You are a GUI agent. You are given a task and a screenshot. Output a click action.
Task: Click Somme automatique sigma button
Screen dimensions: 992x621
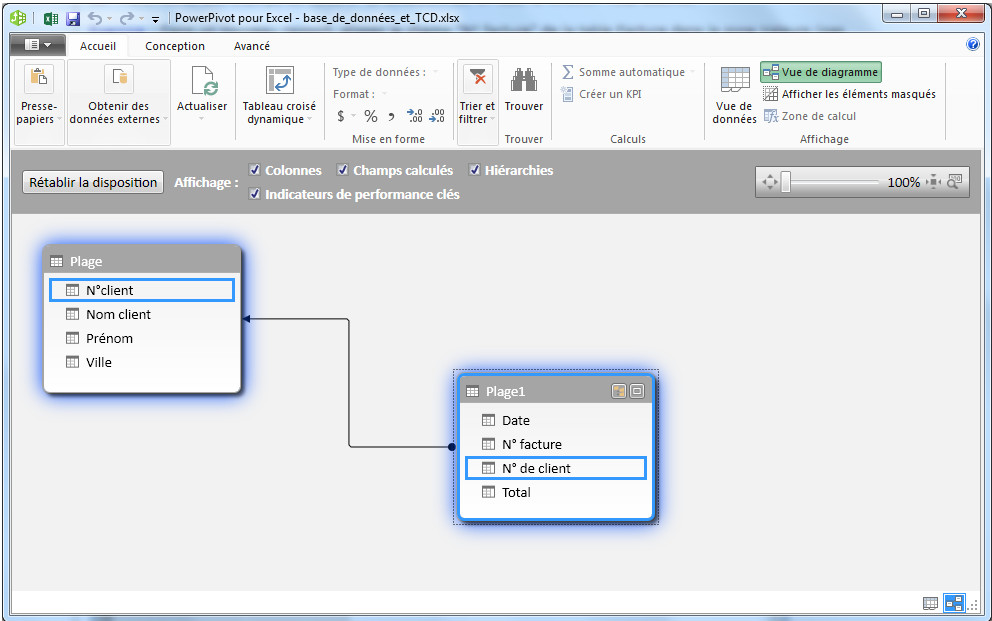click(624, 72)
